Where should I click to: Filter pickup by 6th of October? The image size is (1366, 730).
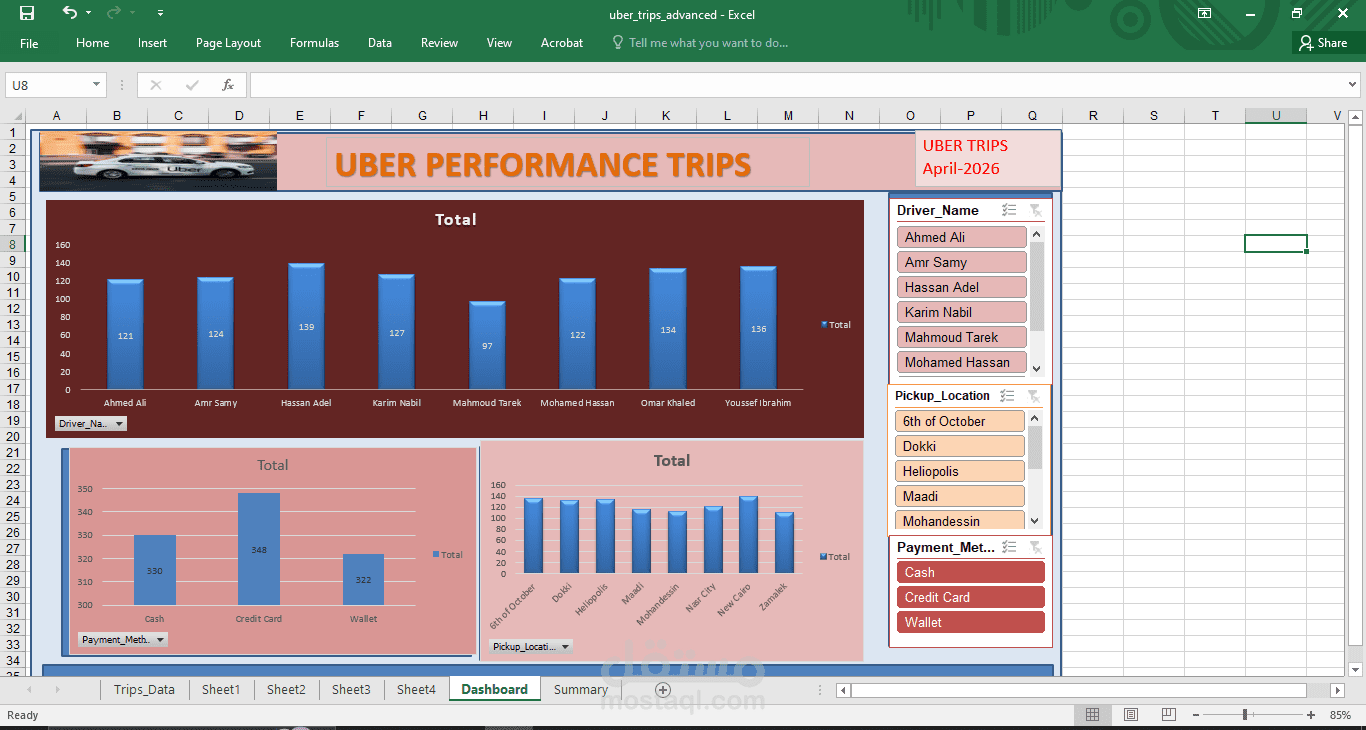960,421
